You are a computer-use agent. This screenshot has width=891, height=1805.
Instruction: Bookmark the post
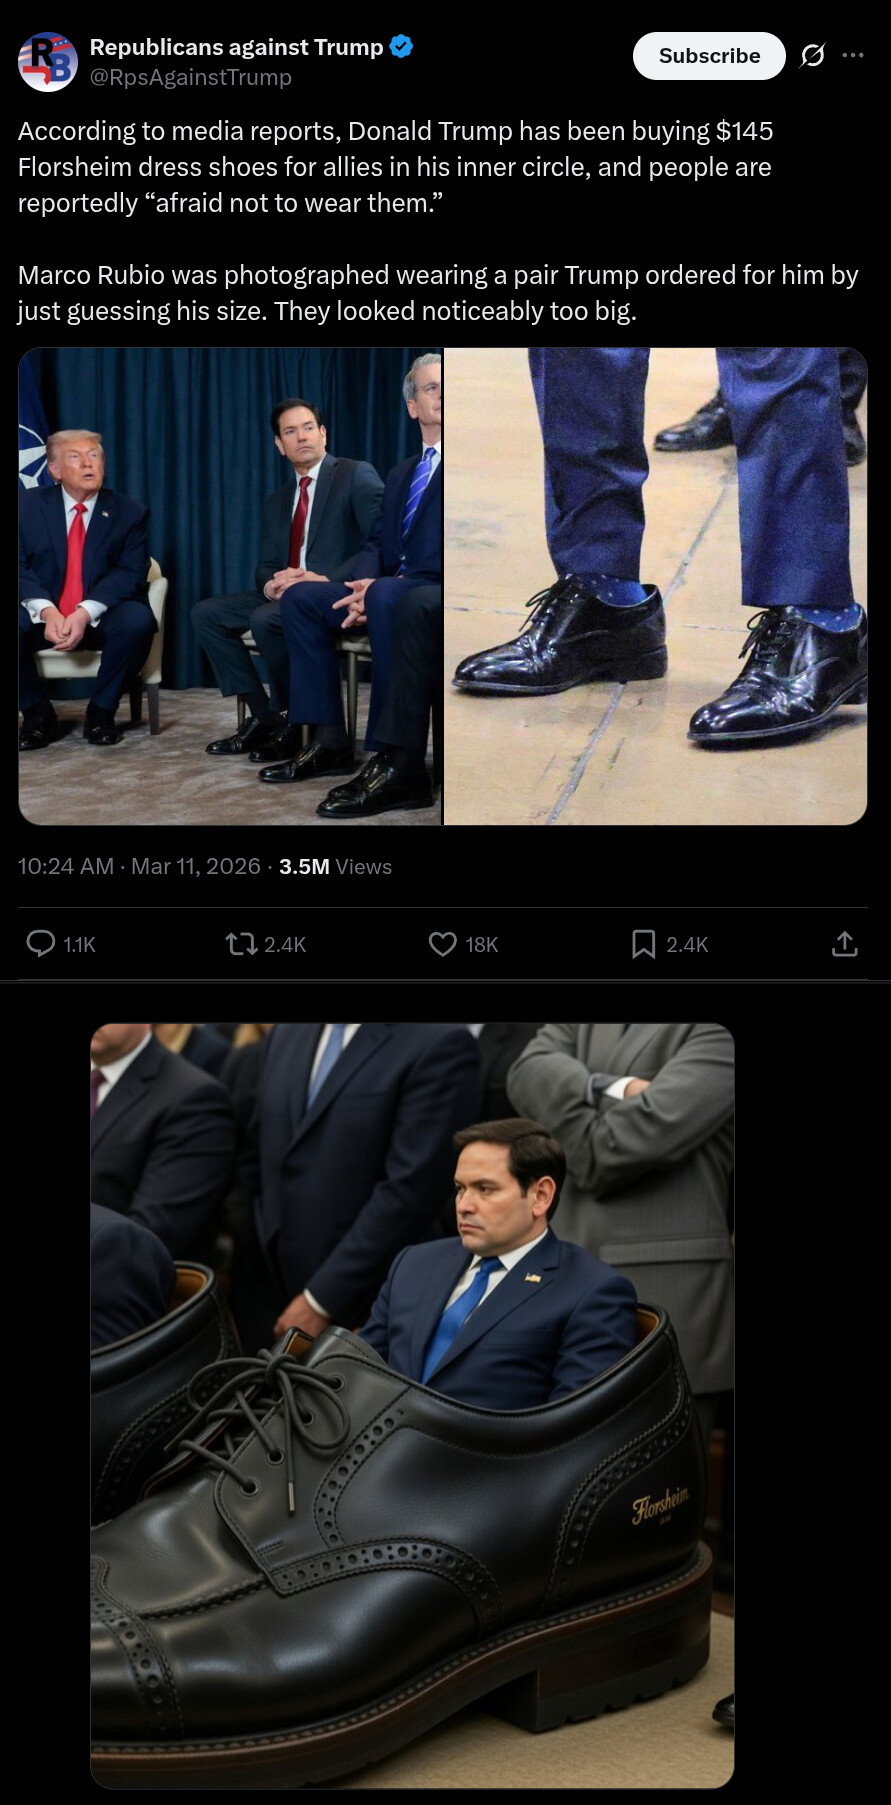click(x=644, y=943)
